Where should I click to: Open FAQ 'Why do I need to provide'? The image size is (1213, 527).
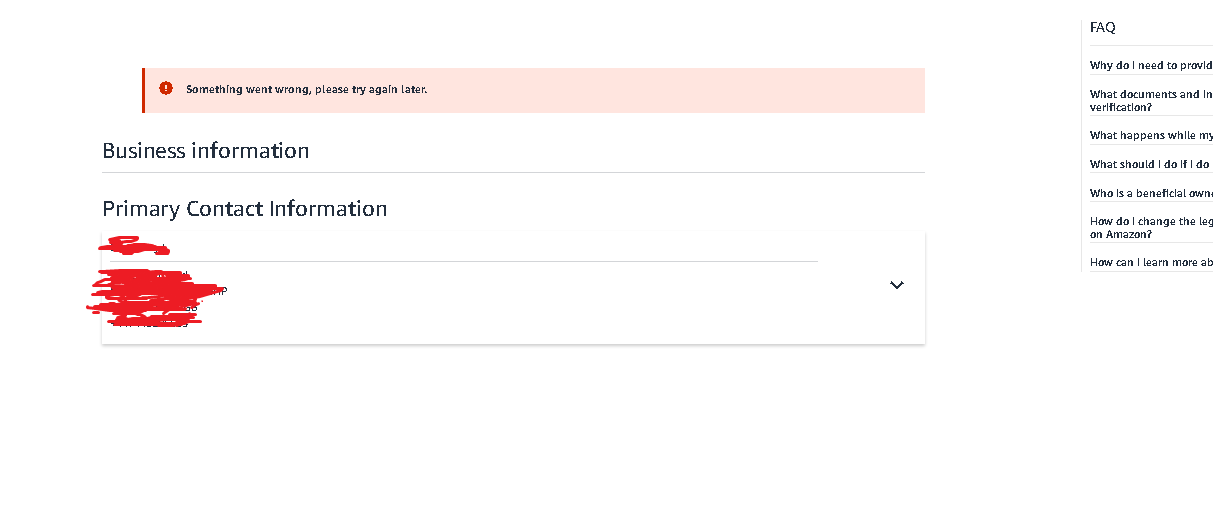pos(1151,65)
